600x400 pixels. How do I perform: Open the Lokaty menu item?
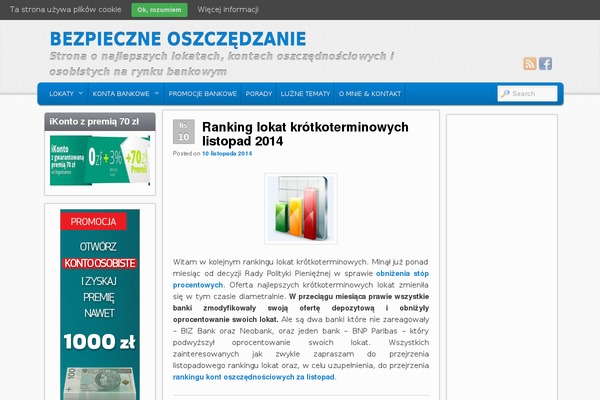(62, 94)
